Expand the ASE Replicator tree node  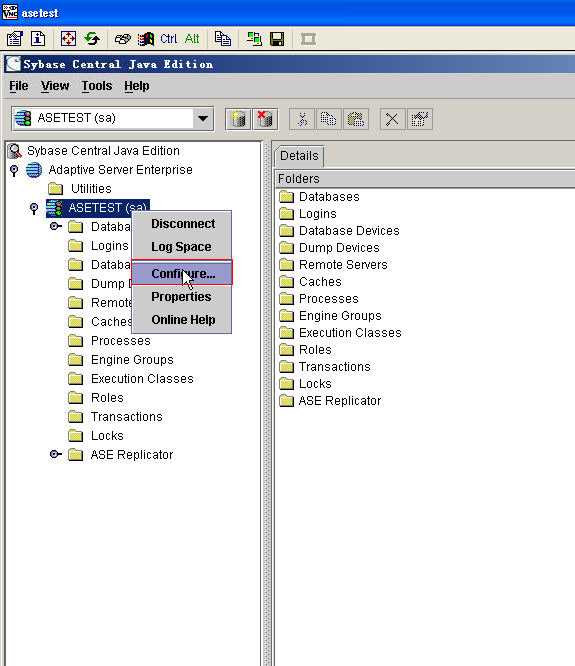click(56, 454)
